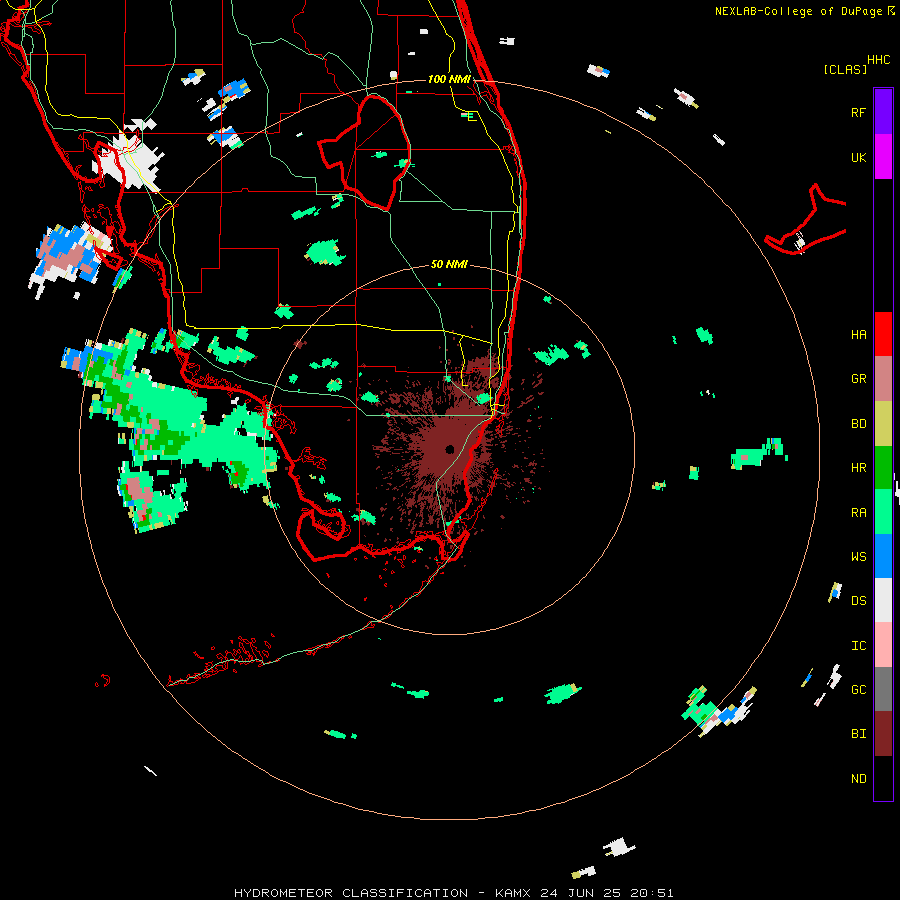Image resolution: width=900 pixels, height=900 pixels.
Task: Click the RA light green legend swatch
Action: coord(883,512)
